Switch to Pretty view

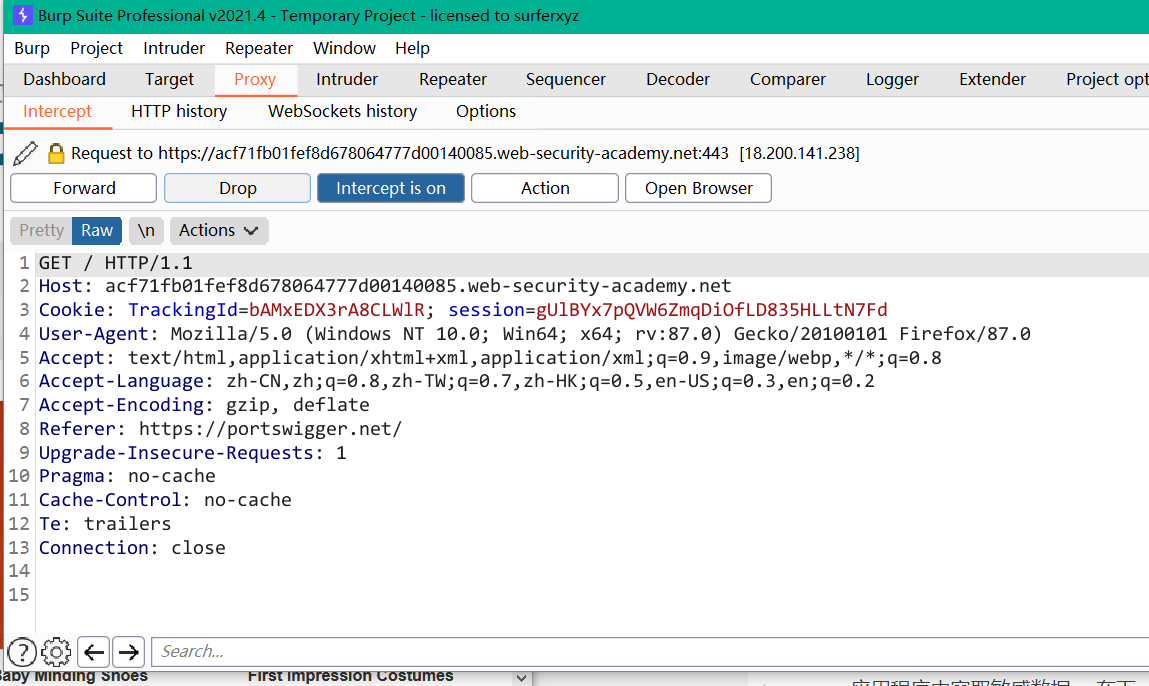click(x=41, y=230)
